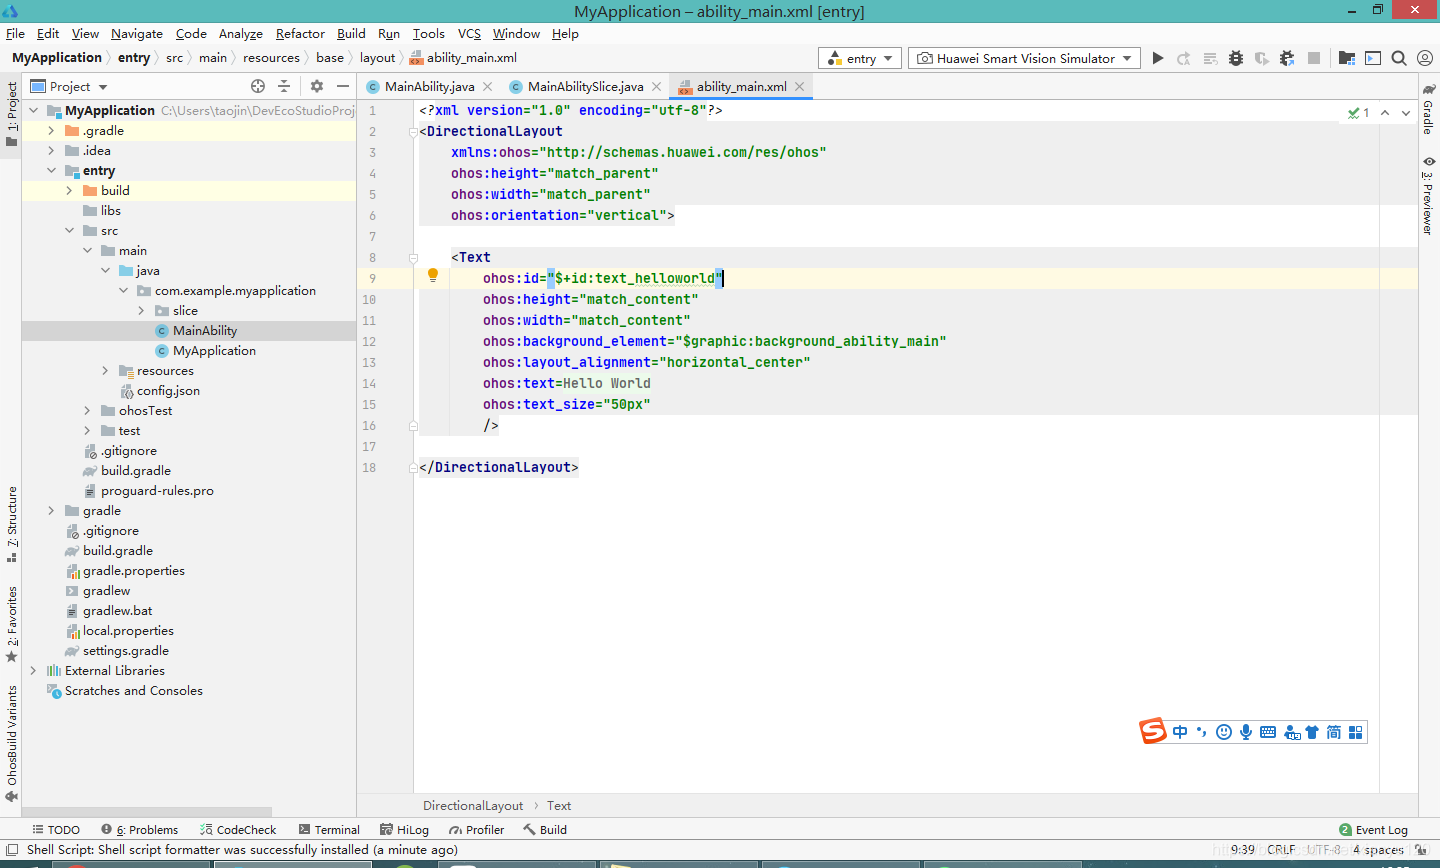Expand the build folder
This screenshot has height=868, width=1440.
coord(69,191)
